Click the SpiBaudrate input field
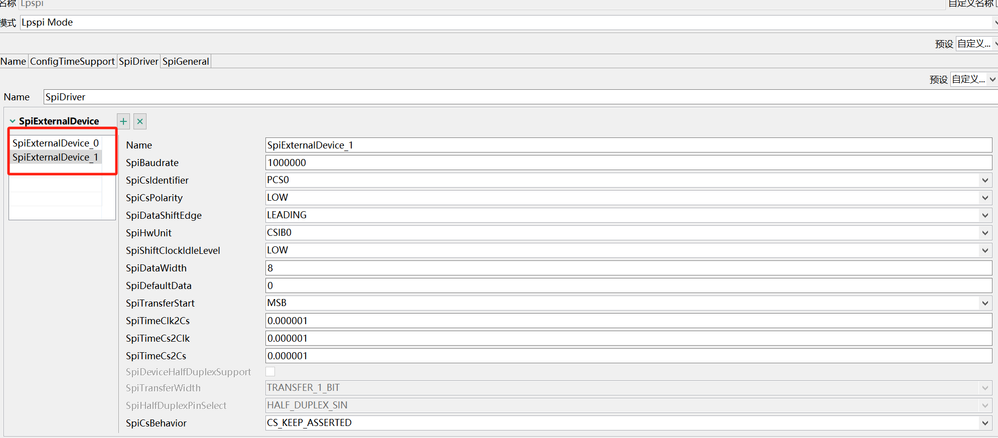Image resolution: width=998 pixels, height=438 pixels. coord(627,162)
